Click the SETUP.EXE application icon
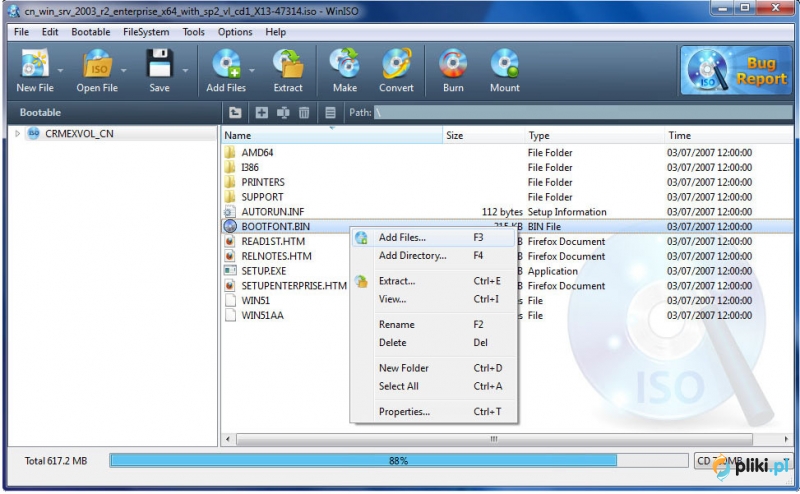This screenshot has height=494, width=800. (230, 270)
